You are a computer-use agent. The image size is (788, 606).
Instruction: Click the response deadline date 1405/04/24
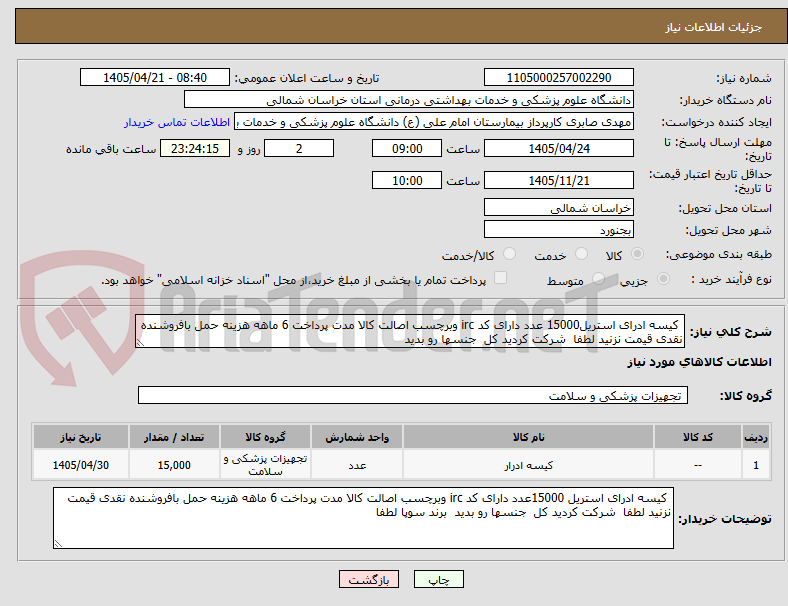point(558,148)
